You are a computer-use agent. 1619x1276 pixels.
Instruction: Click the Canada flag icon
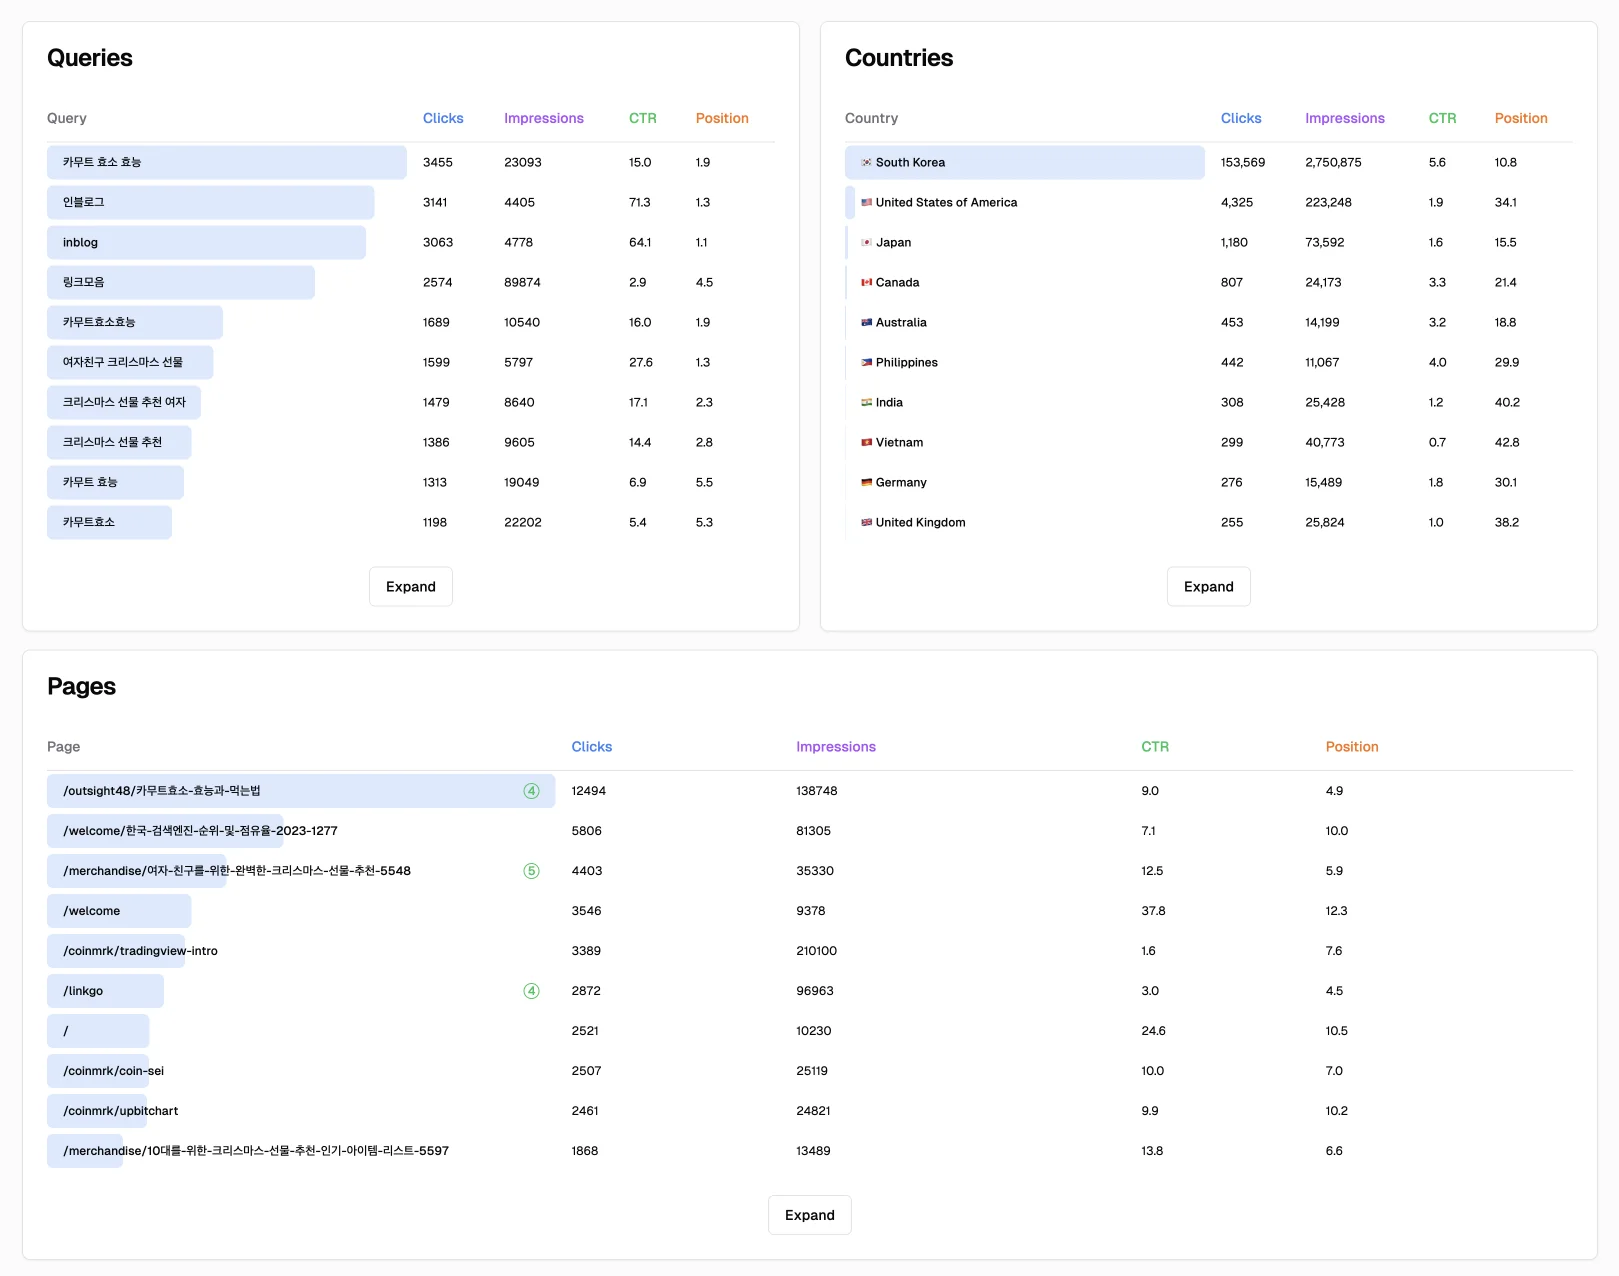point(865,282)
